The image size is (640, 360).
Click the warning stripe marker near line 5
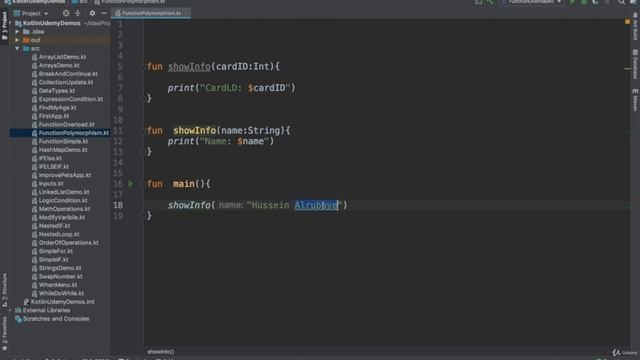tap(627, 69)
